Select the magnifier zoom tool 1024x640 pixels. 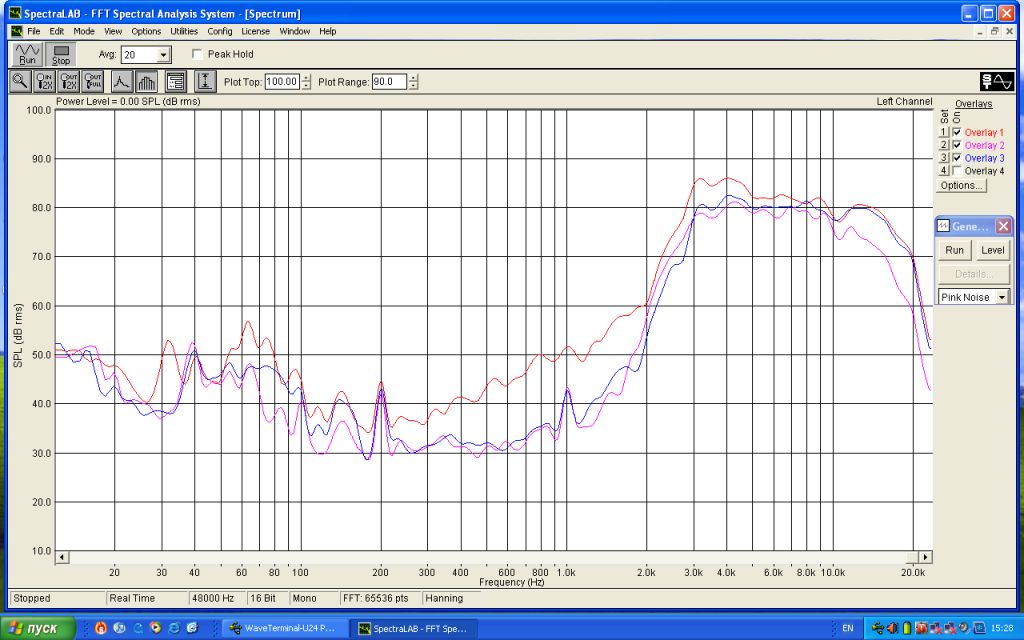pyautogui.click(x=20, y=82)
